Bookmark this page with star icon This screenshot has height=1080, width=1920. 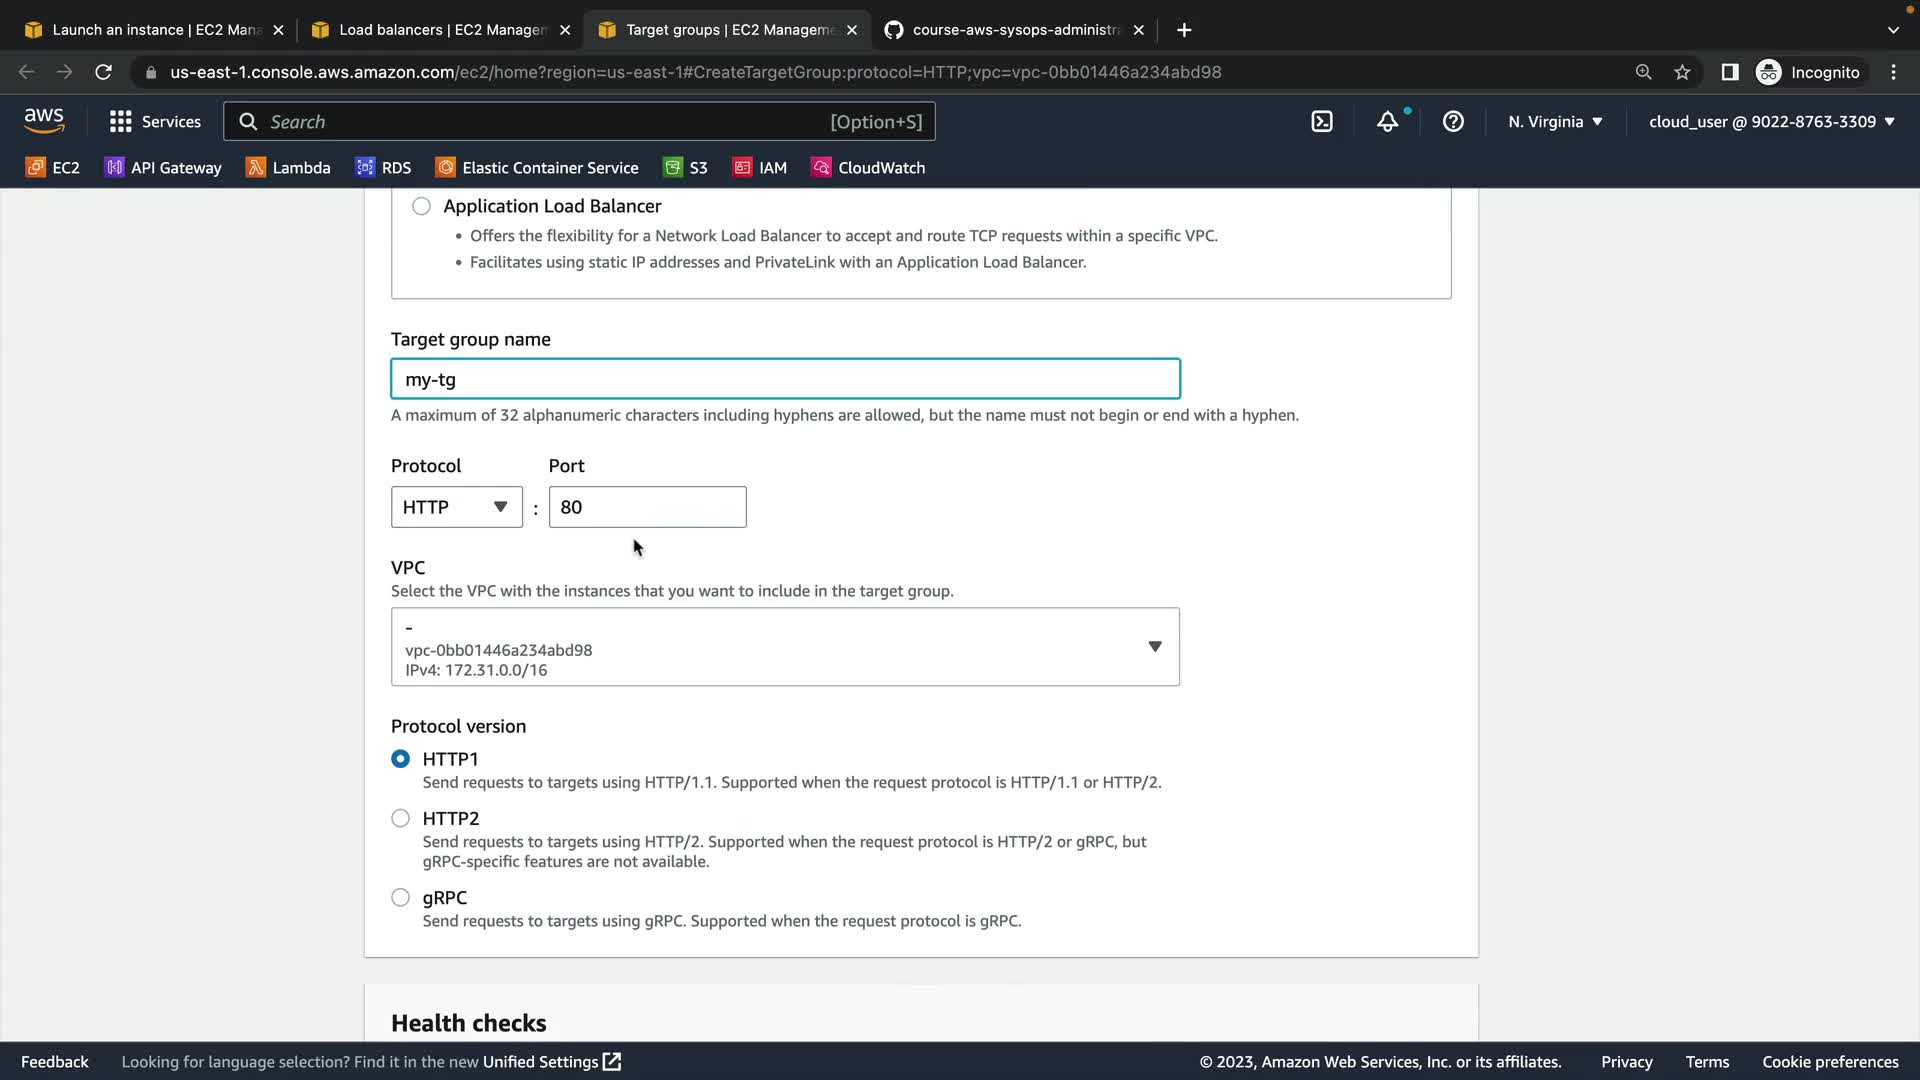coord(1682,72)
